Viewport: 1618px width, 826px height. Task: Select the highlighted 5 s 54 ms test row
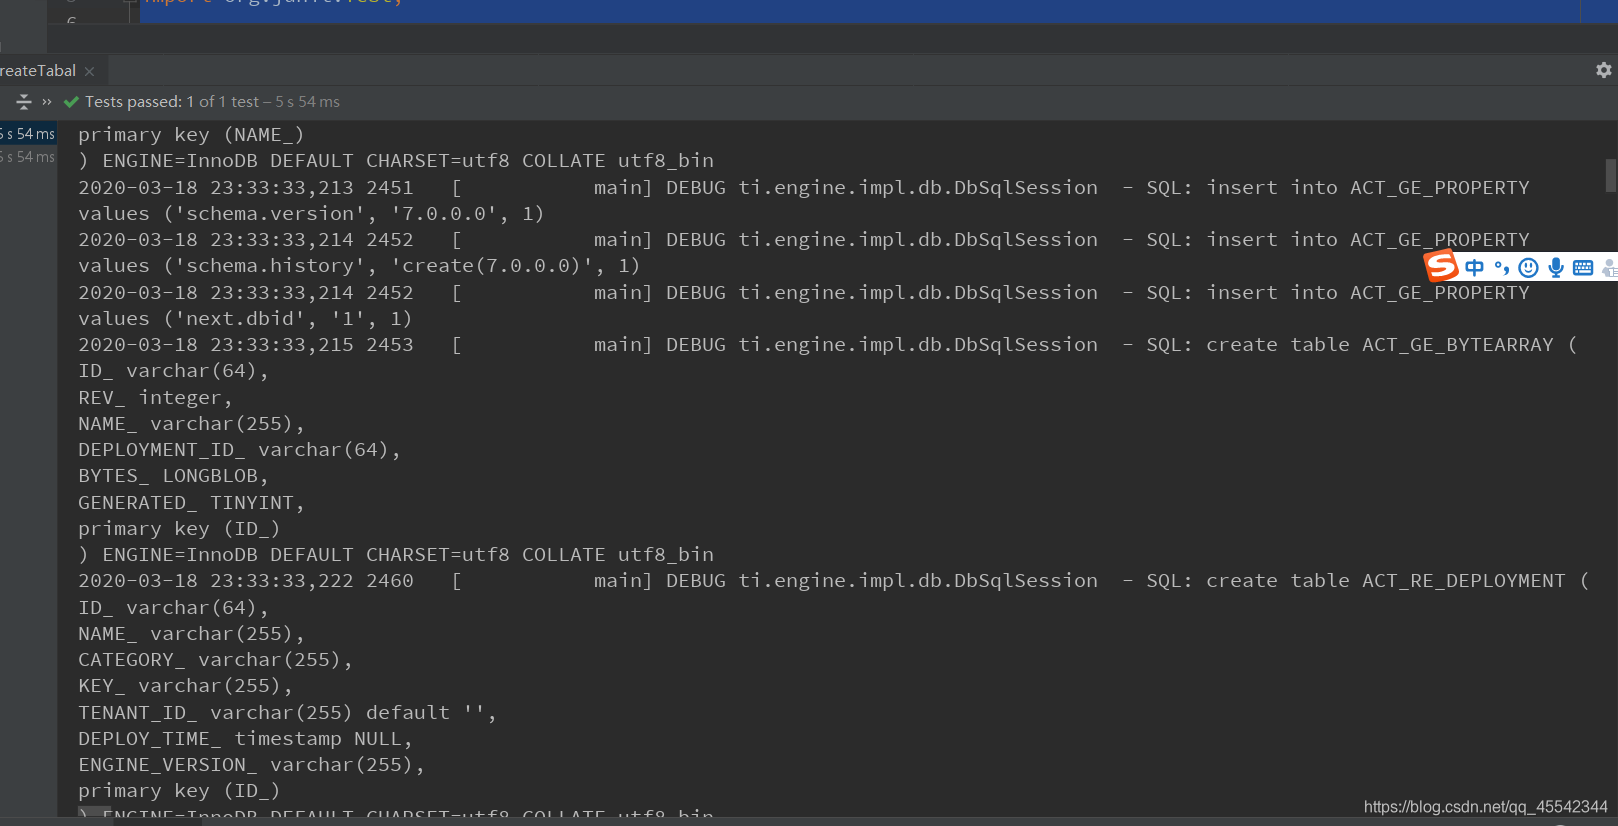[x=28, y=134]
